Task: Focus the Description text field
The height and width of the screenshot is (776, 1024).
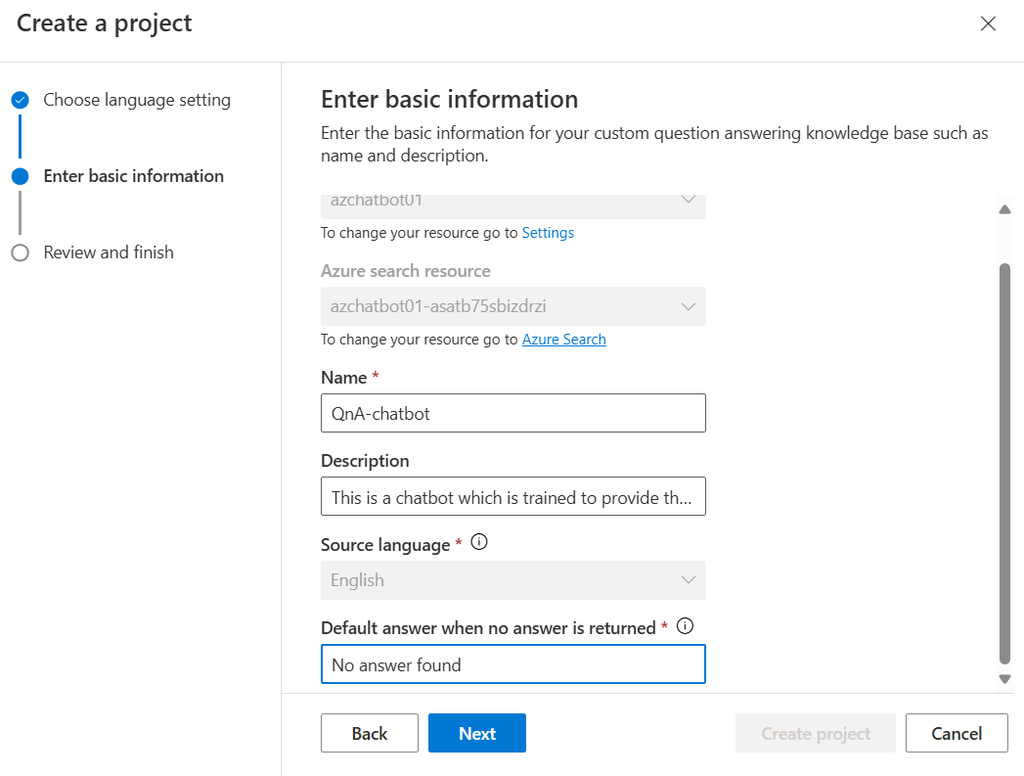Action: click(x=513, y=496)
